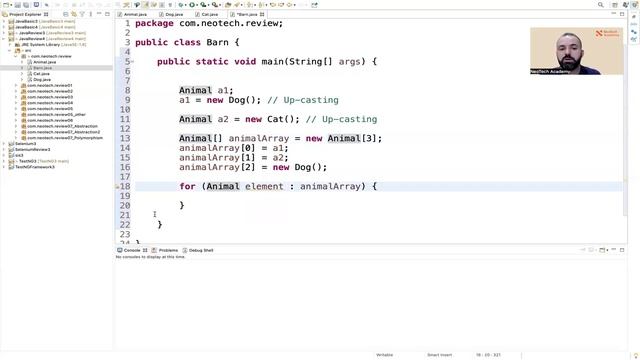Select the Console tab
The height and width of the screenshot is (360, 640).
pyautogui.click(x=132, y=250)
